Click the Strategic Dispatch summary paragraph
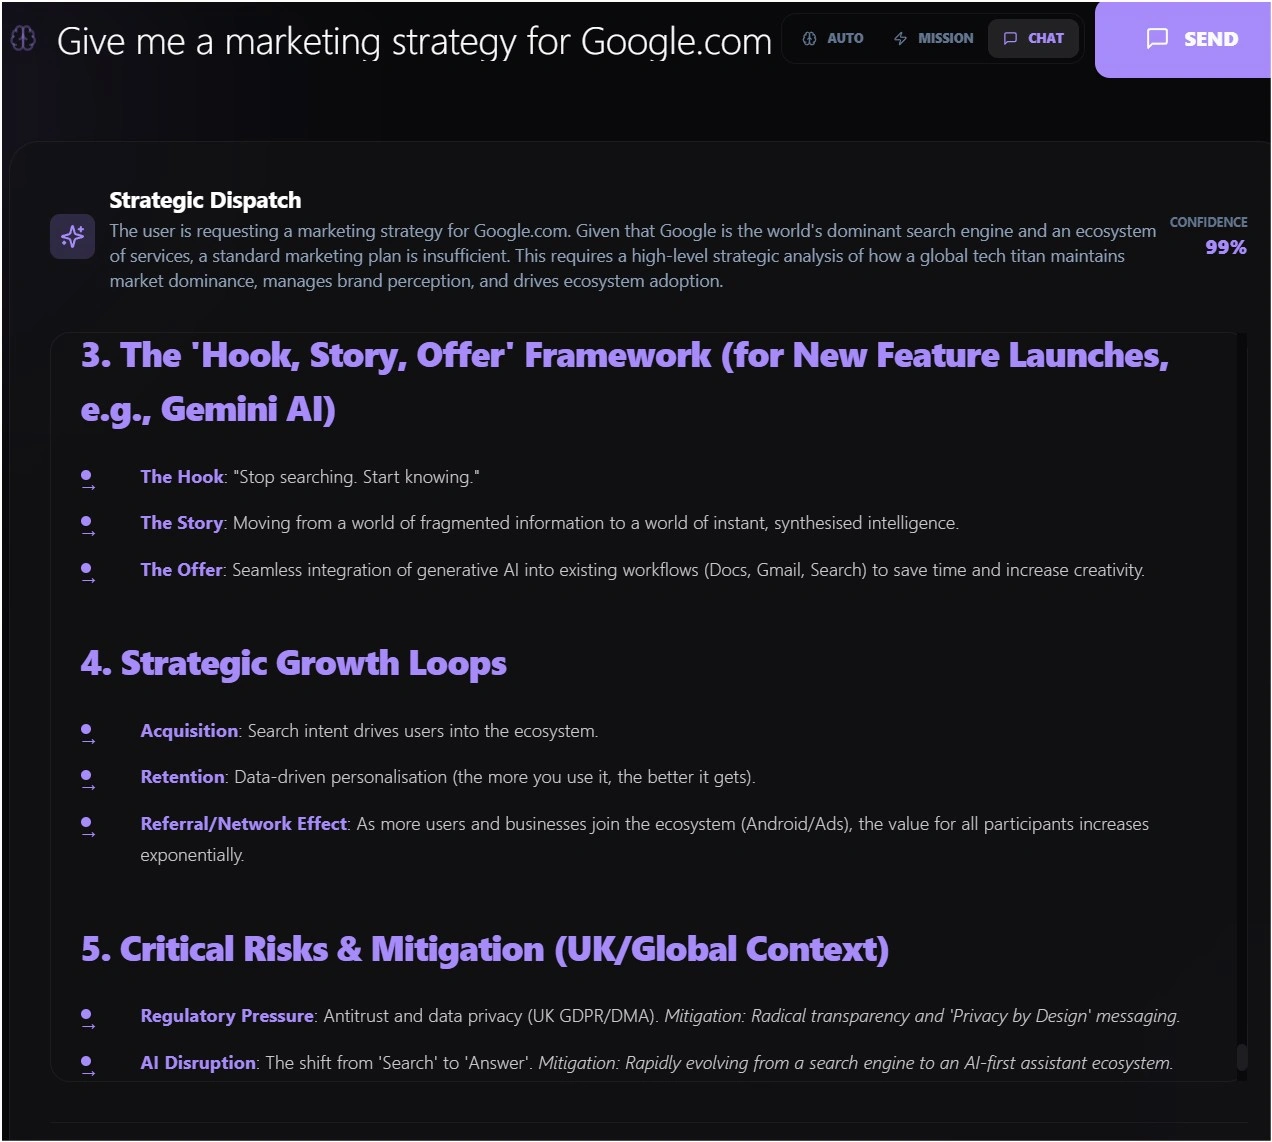This screenshot has width=1272, height=1142. (x=632, y=256)
